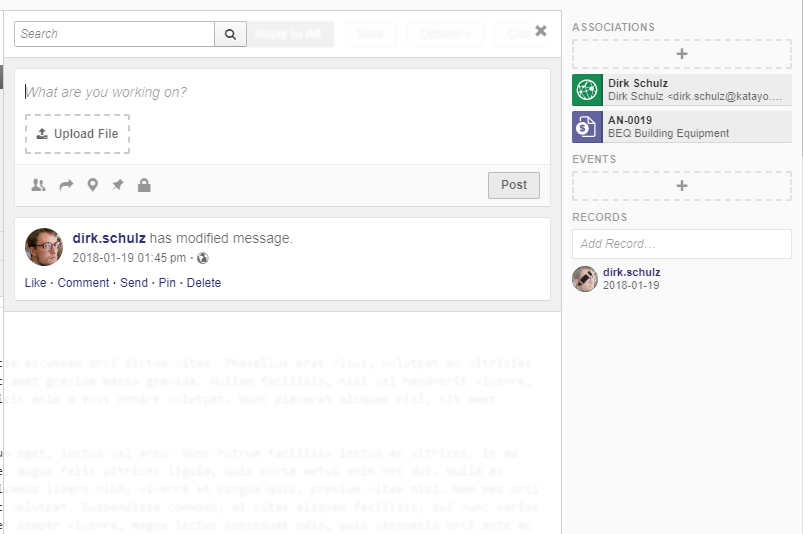The image size is (803, 534).
Task: Click the pushpin icon in post toolbar
Action: (x=118, y=185)
